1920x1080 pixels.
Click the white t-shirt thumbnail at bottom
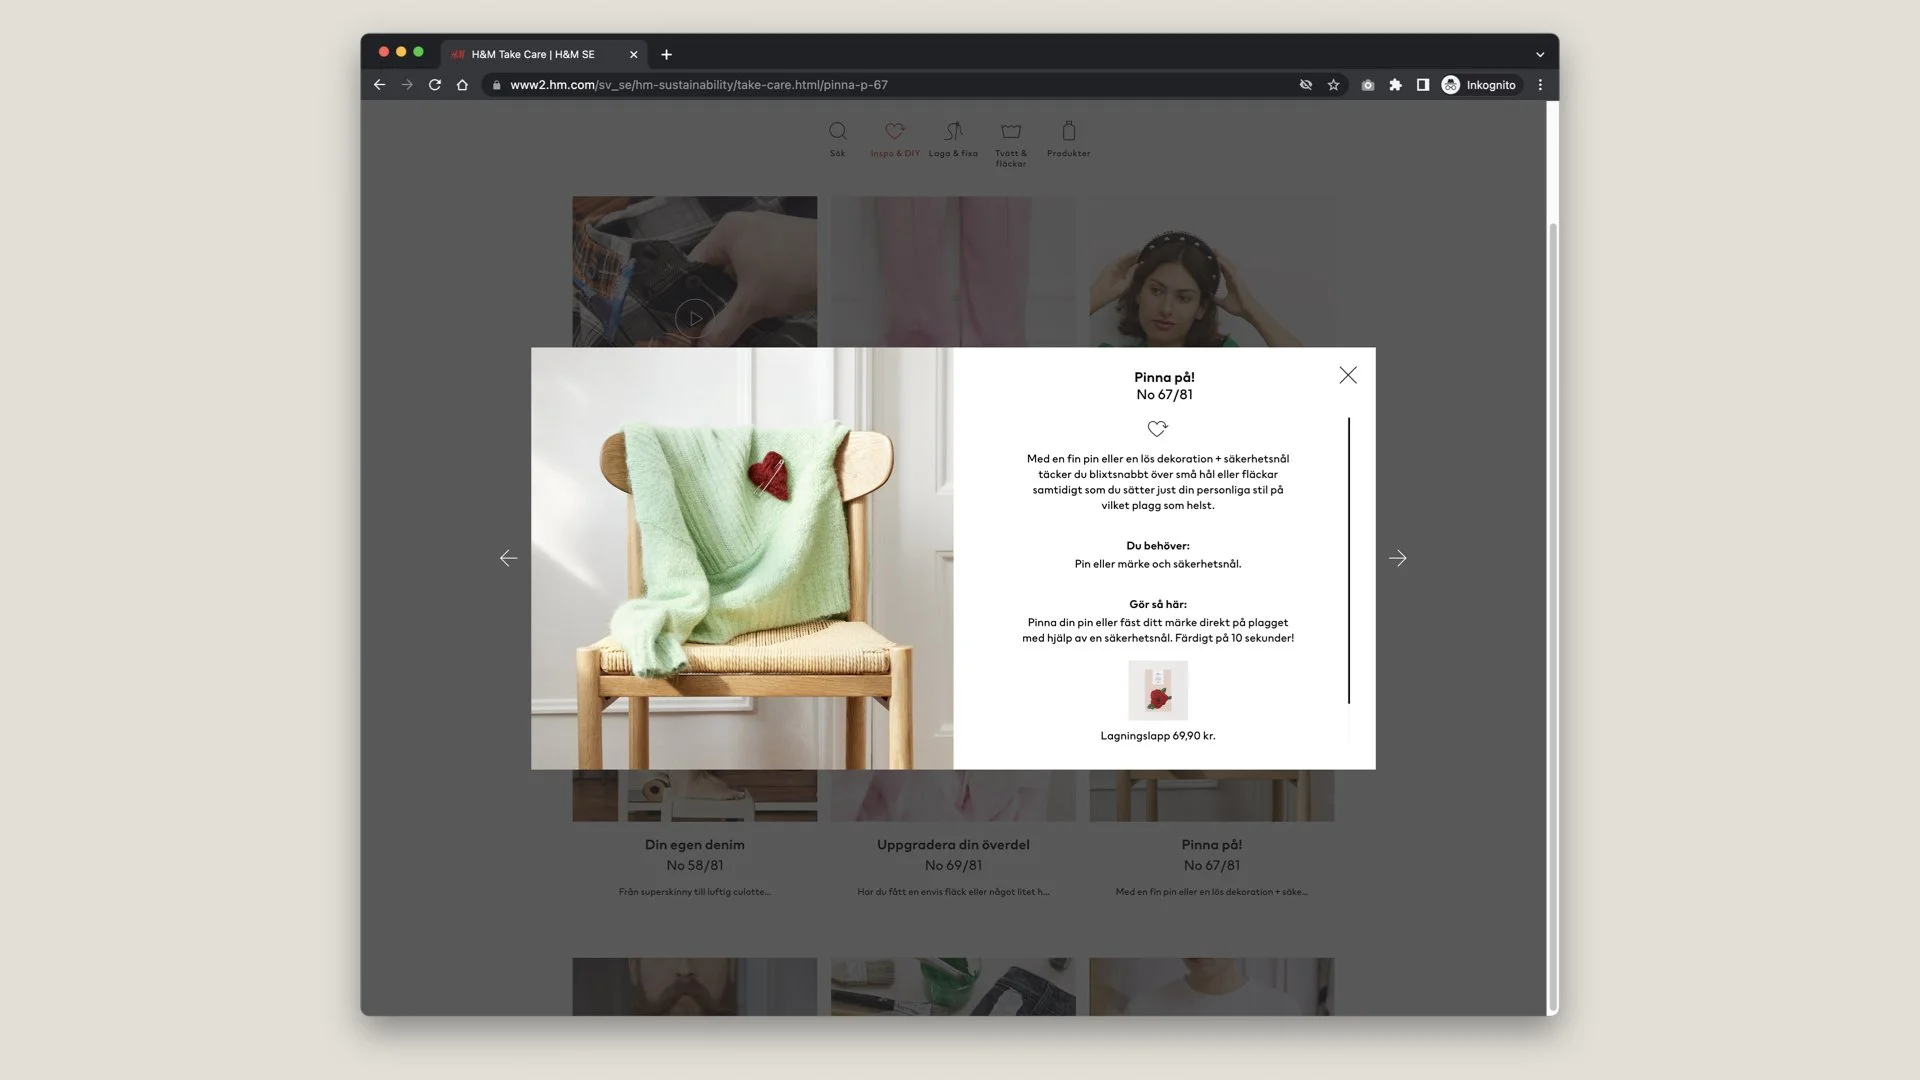[1211, 987]
